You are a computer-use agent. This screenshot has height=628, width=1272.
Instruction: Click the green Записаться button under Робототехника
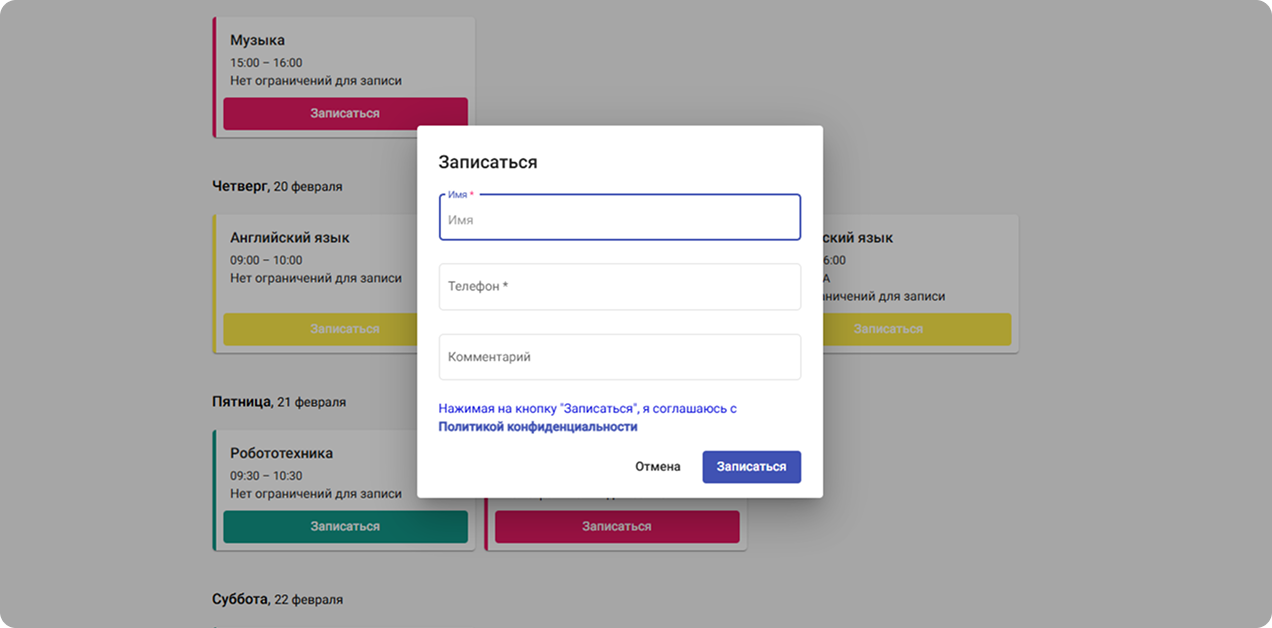(x=345, y=527)
